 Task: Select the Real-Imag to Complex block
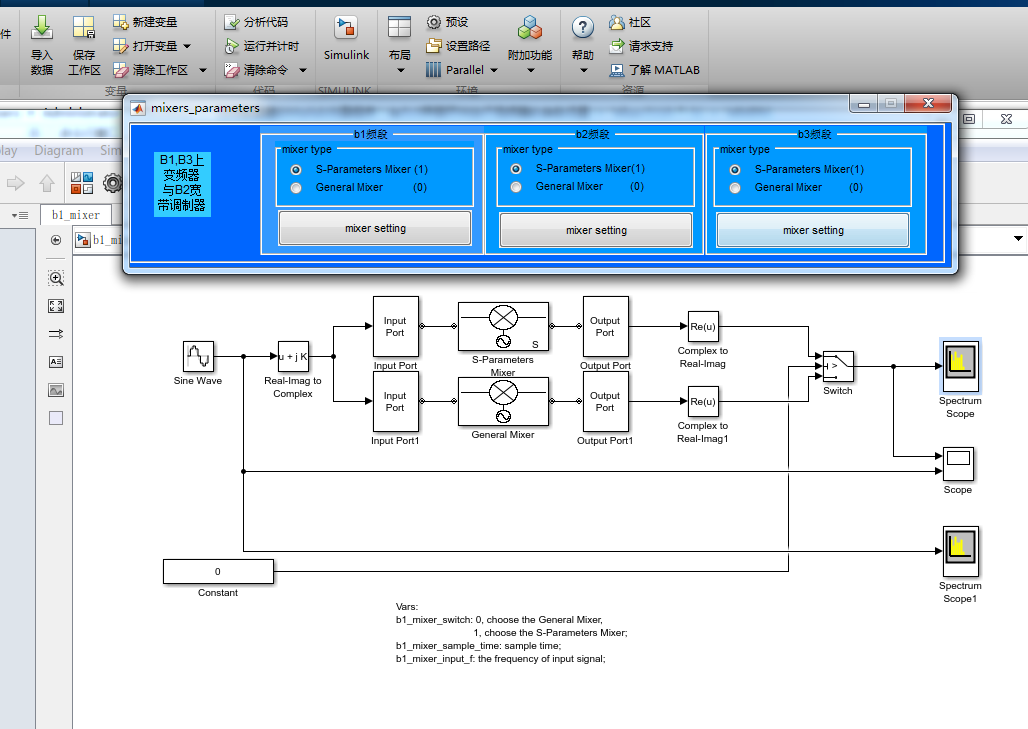(293, 357)
